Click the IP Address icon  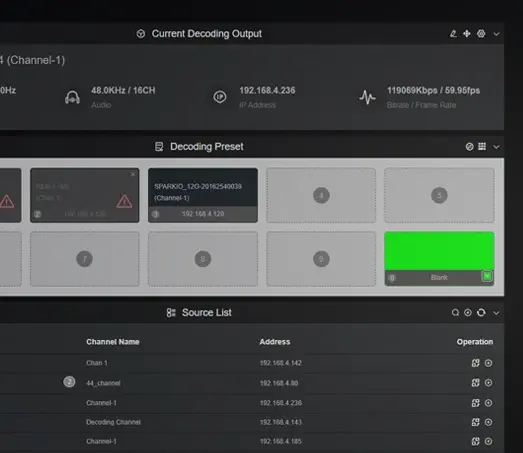point(220,97)
